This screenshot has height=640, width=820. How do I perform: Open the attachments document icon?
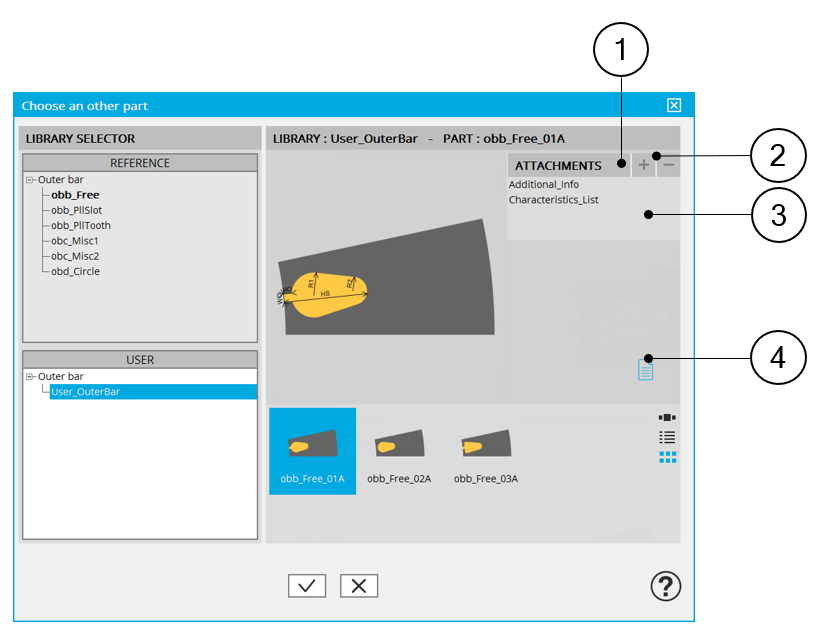[646, 370]
